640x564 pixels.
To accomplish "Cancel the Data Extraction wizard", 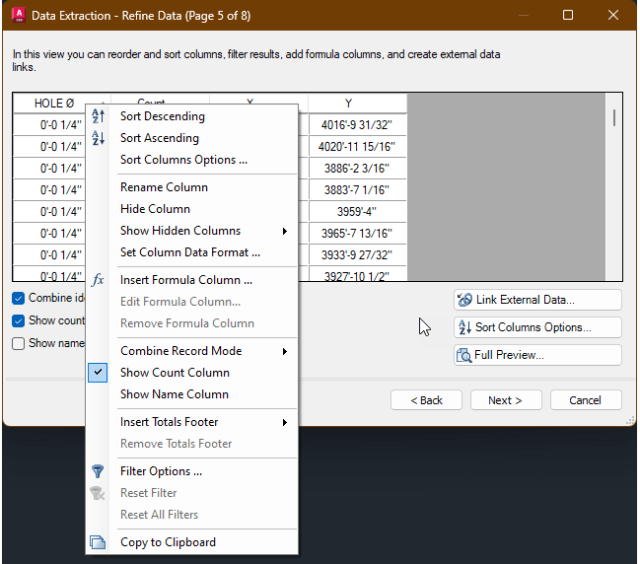I will [586, 400].
